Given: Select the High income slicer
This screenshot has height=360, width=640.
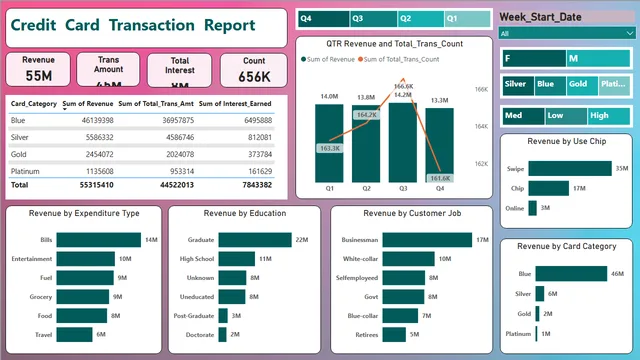Looking at the screenshot, I should (608, 116).
